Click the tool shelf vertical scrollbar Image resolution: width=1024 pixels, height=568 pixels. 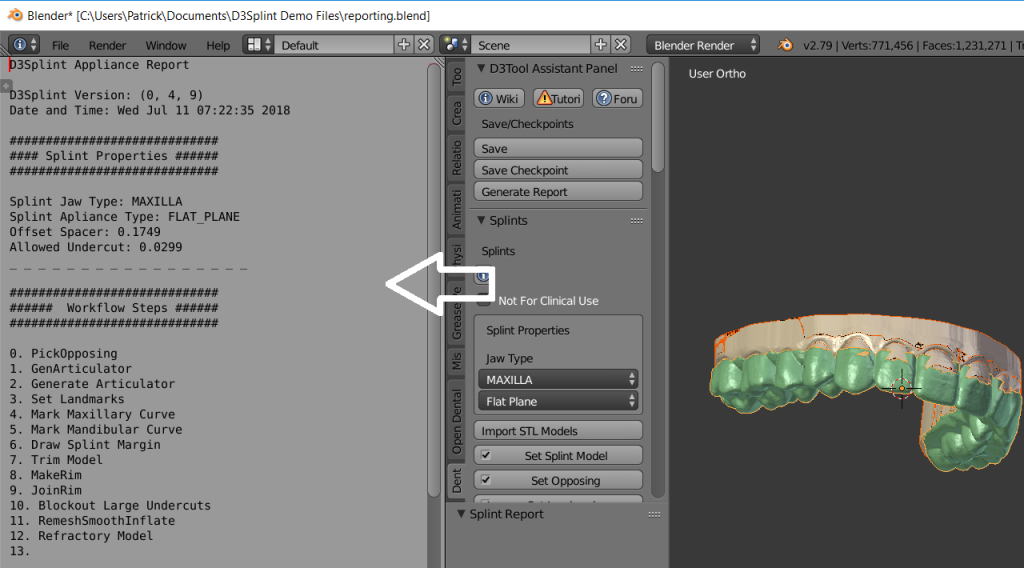[658, 118]
